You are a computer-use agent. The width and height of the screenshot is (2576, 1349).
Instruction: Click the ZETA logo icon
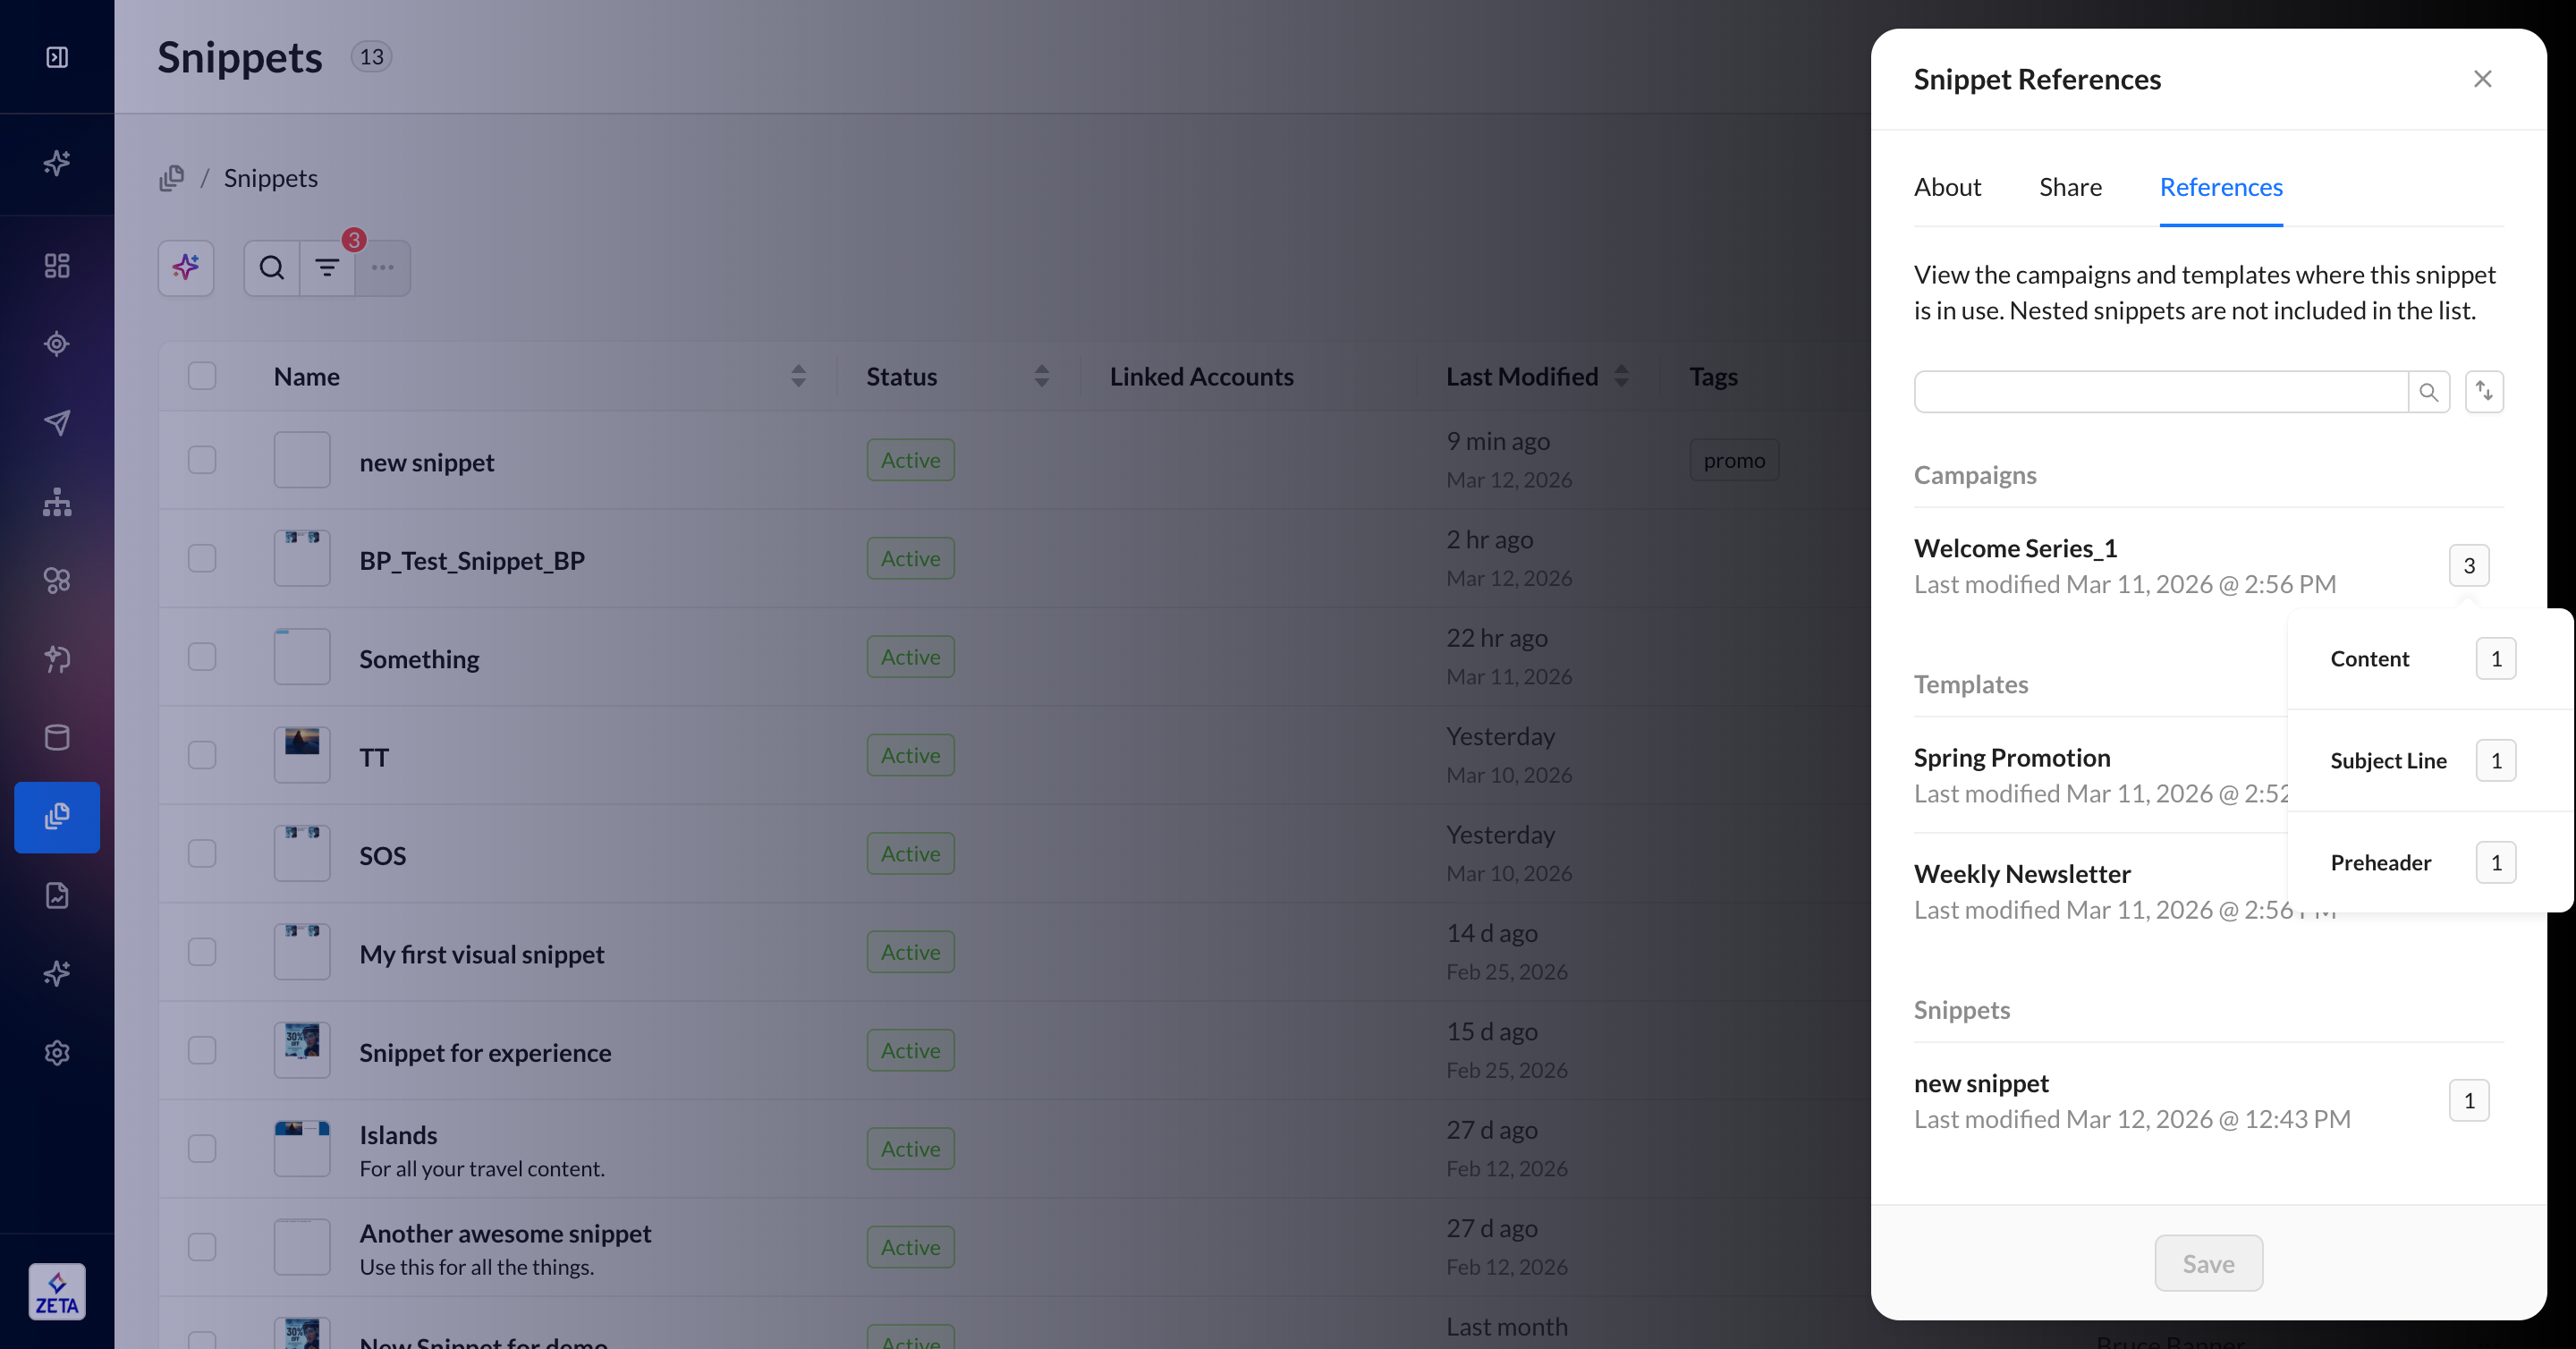[57, 1291]
